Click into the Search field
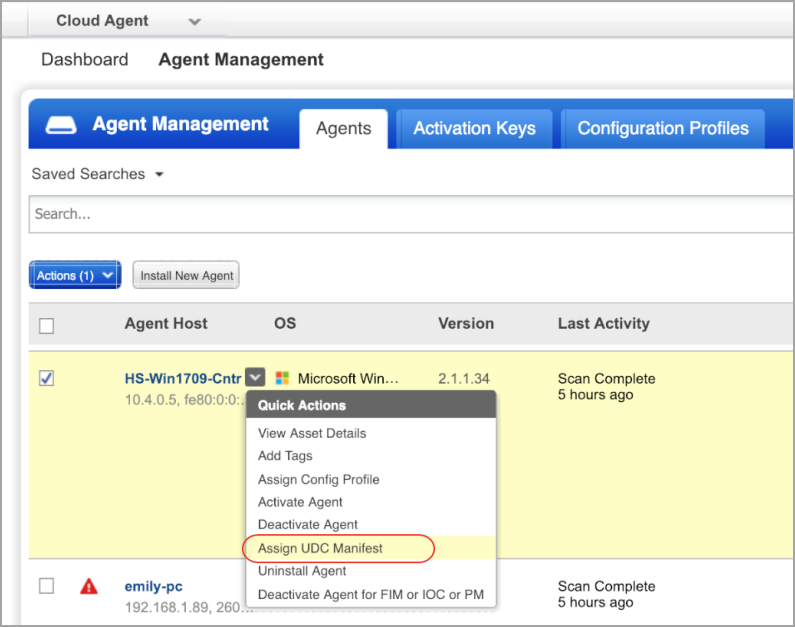The height and width of the screenshot is (627, 795). click(x=411, y=214)
